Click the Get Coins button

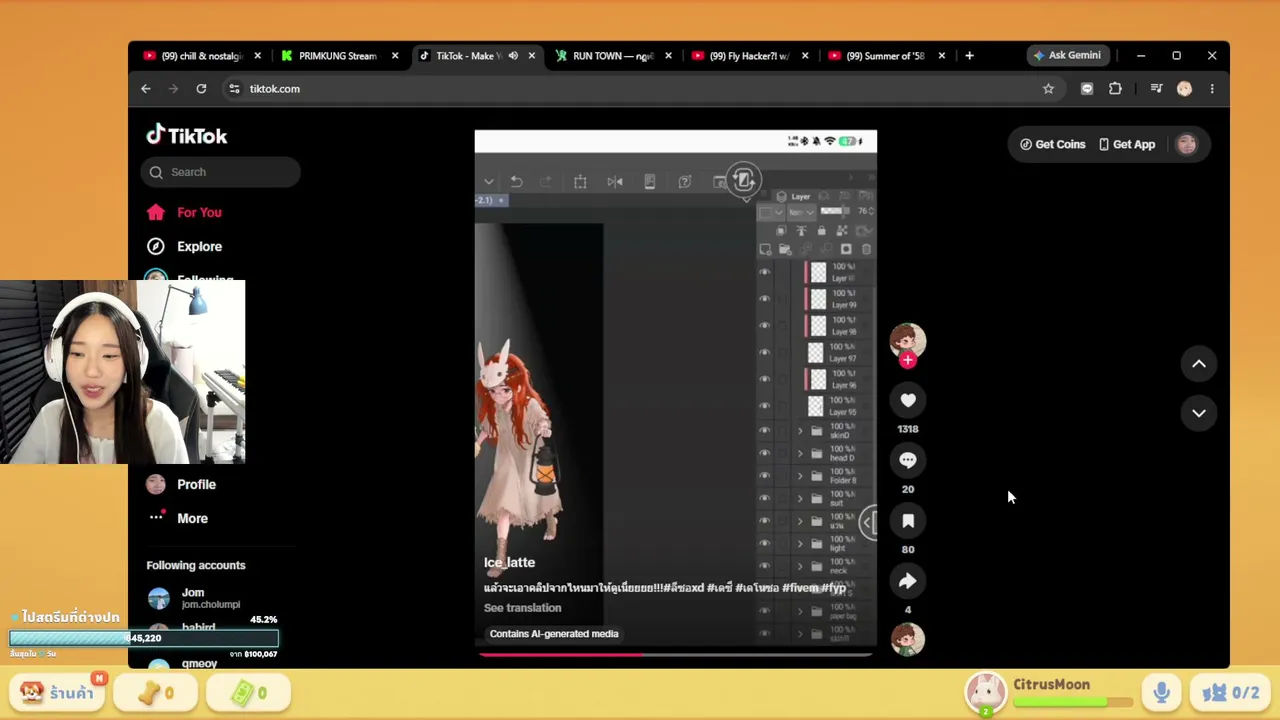coord(1052,144)
